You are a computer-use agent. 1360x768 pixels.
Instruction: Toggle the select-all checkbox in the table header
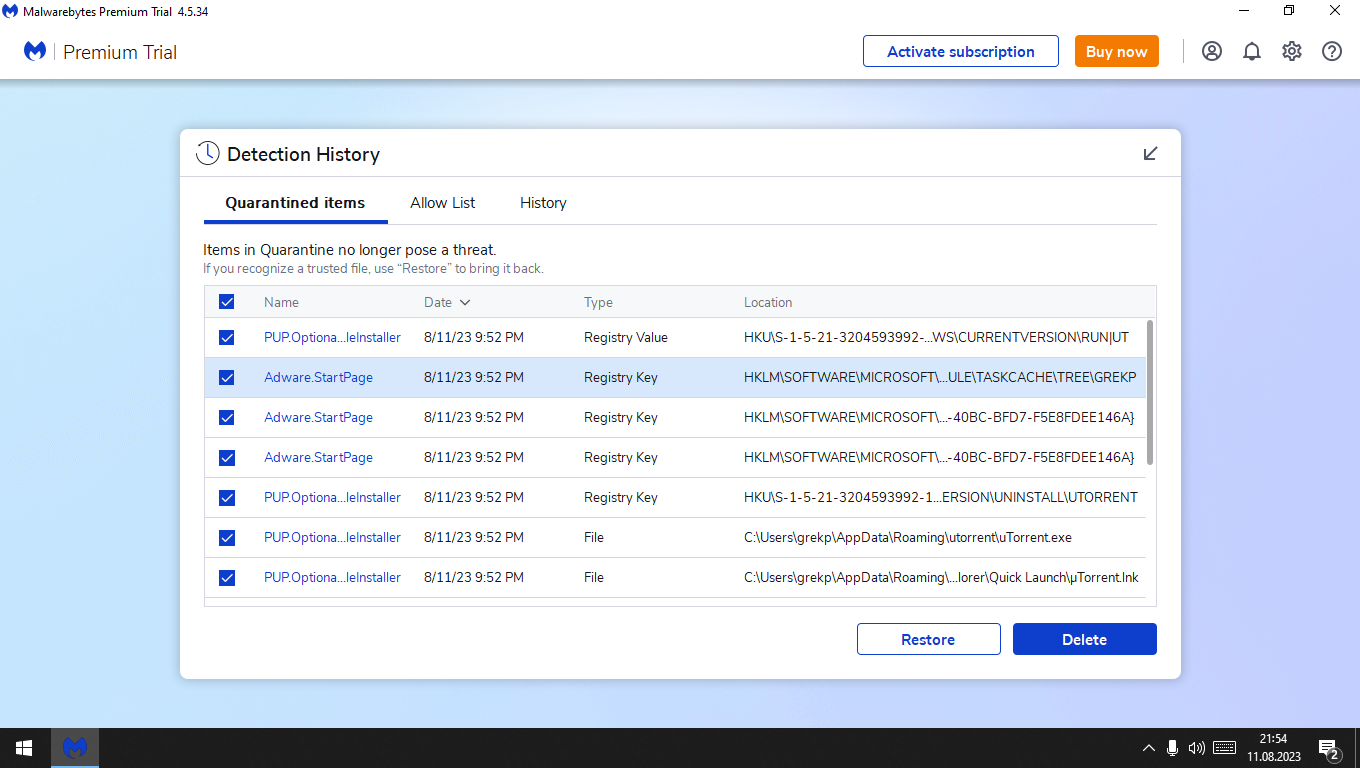[x=227, y=302]
